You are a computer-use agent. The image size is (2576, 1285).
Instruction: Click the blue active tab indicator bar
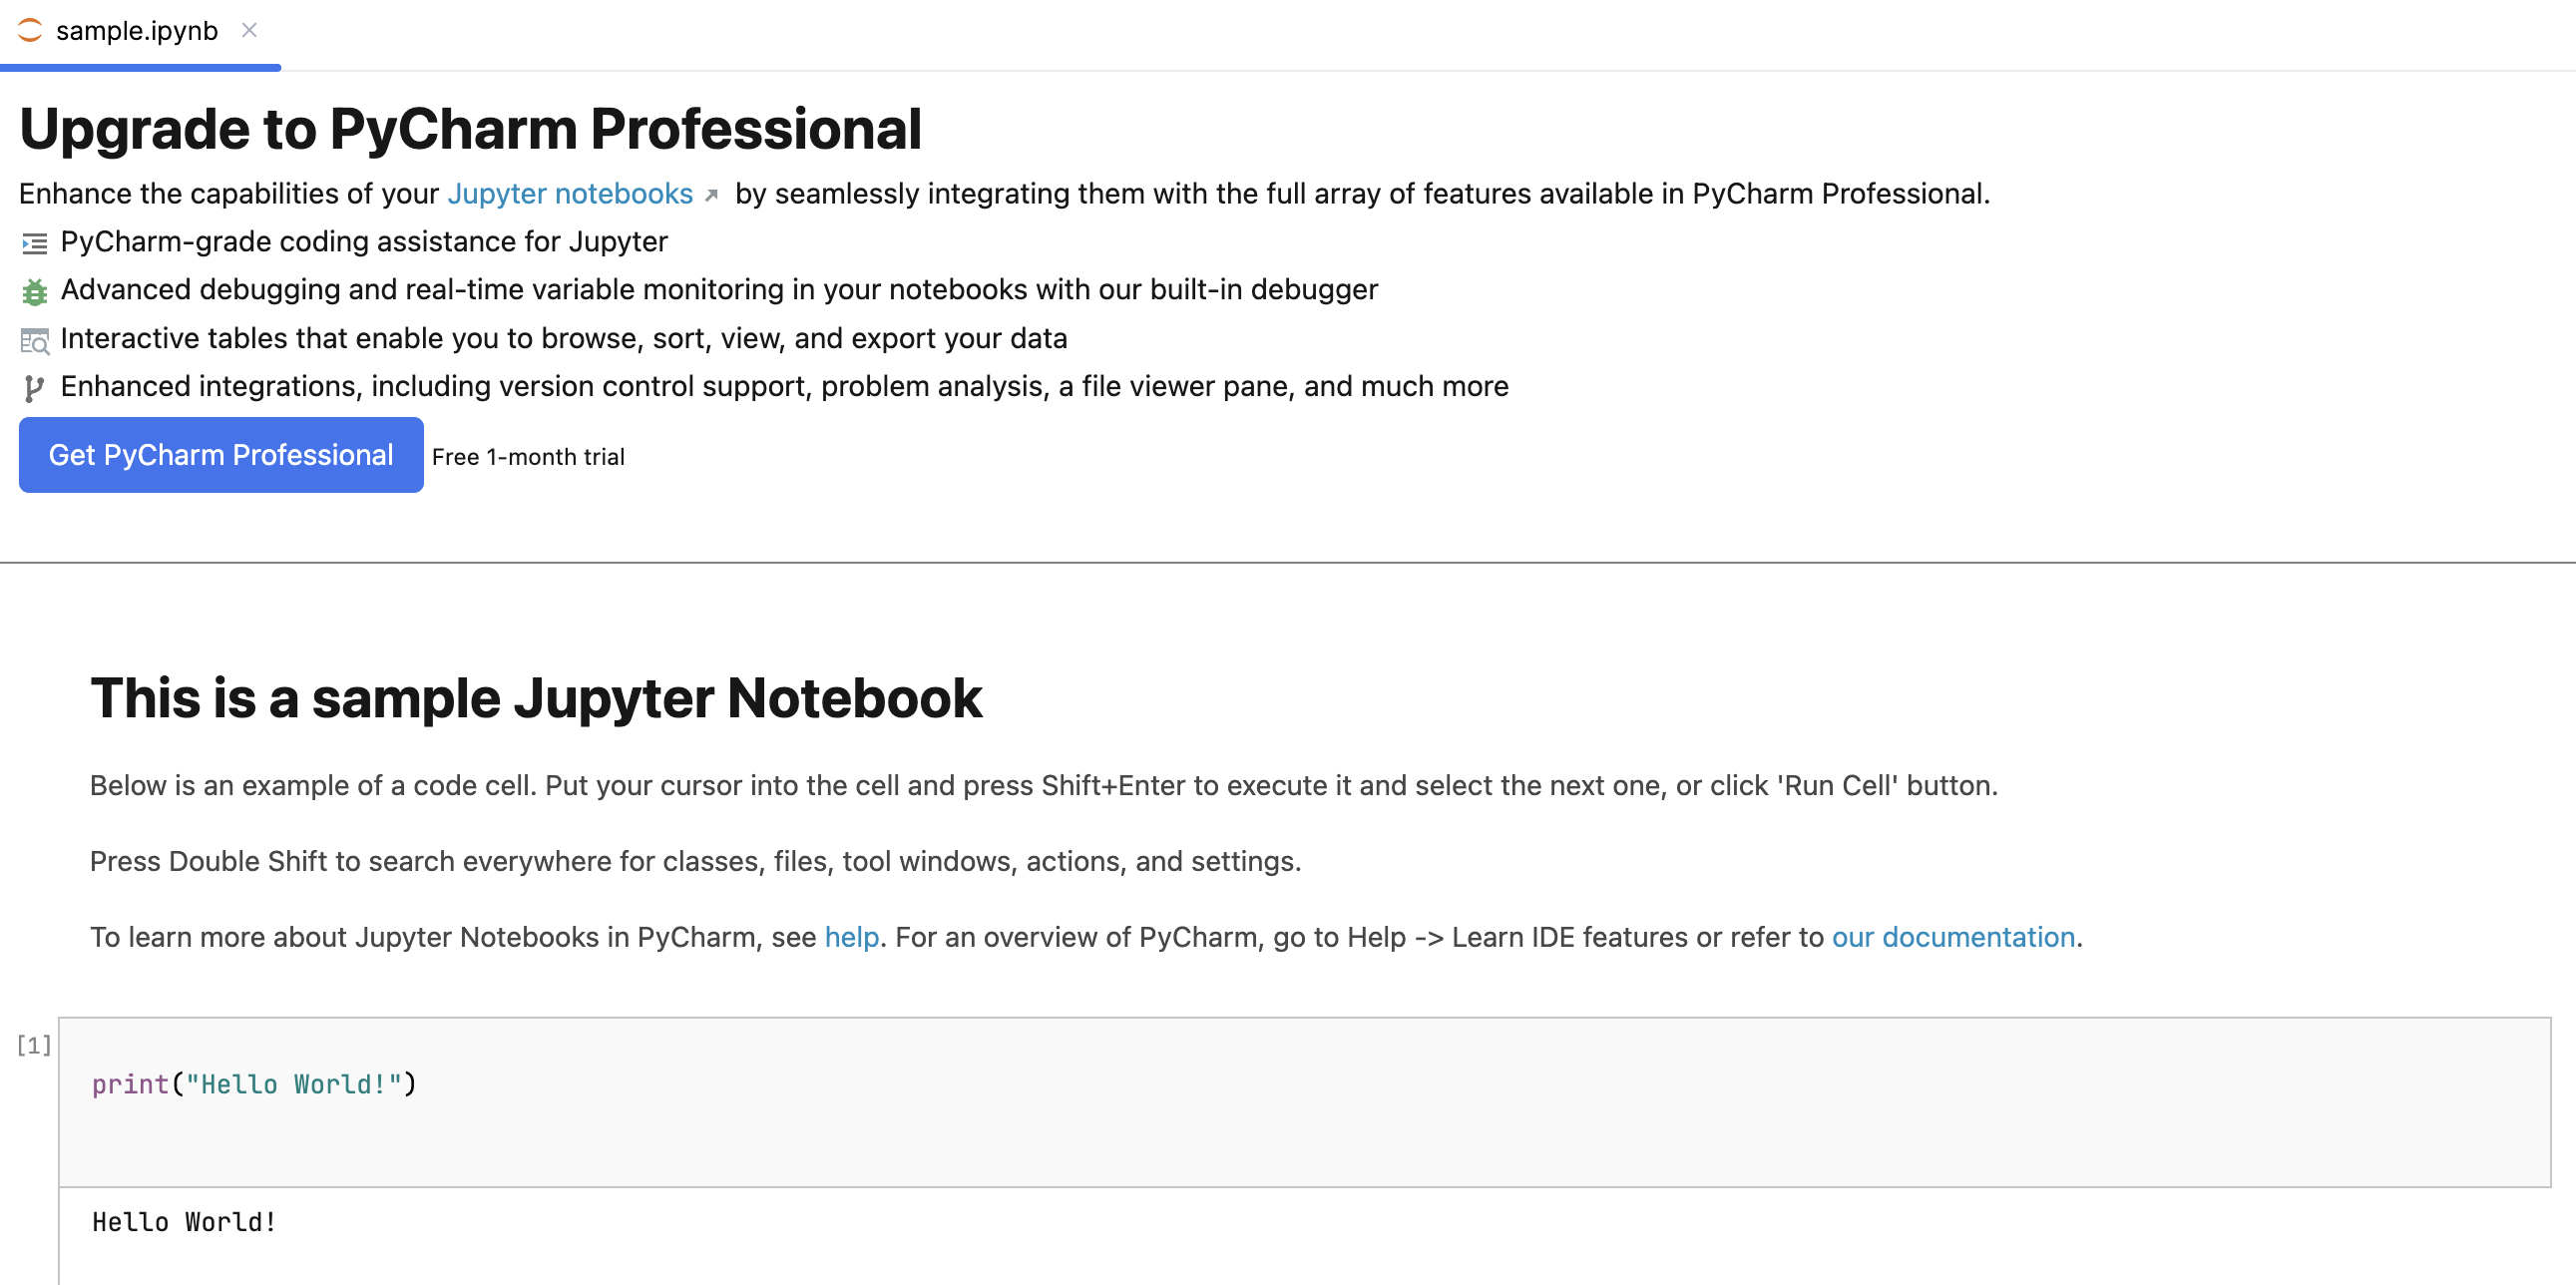point(140,68)
